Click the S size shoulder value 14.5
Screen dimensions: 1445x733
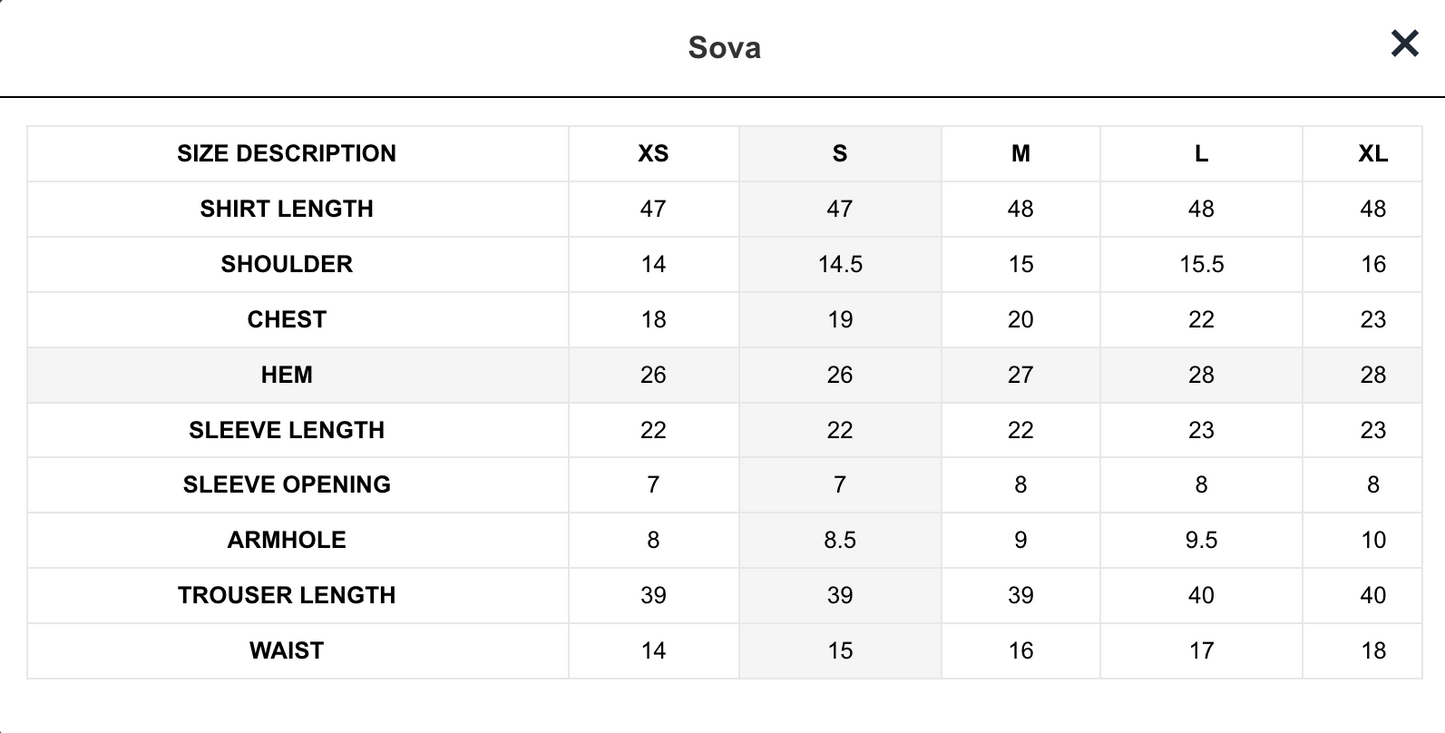(x=839, y=264)
